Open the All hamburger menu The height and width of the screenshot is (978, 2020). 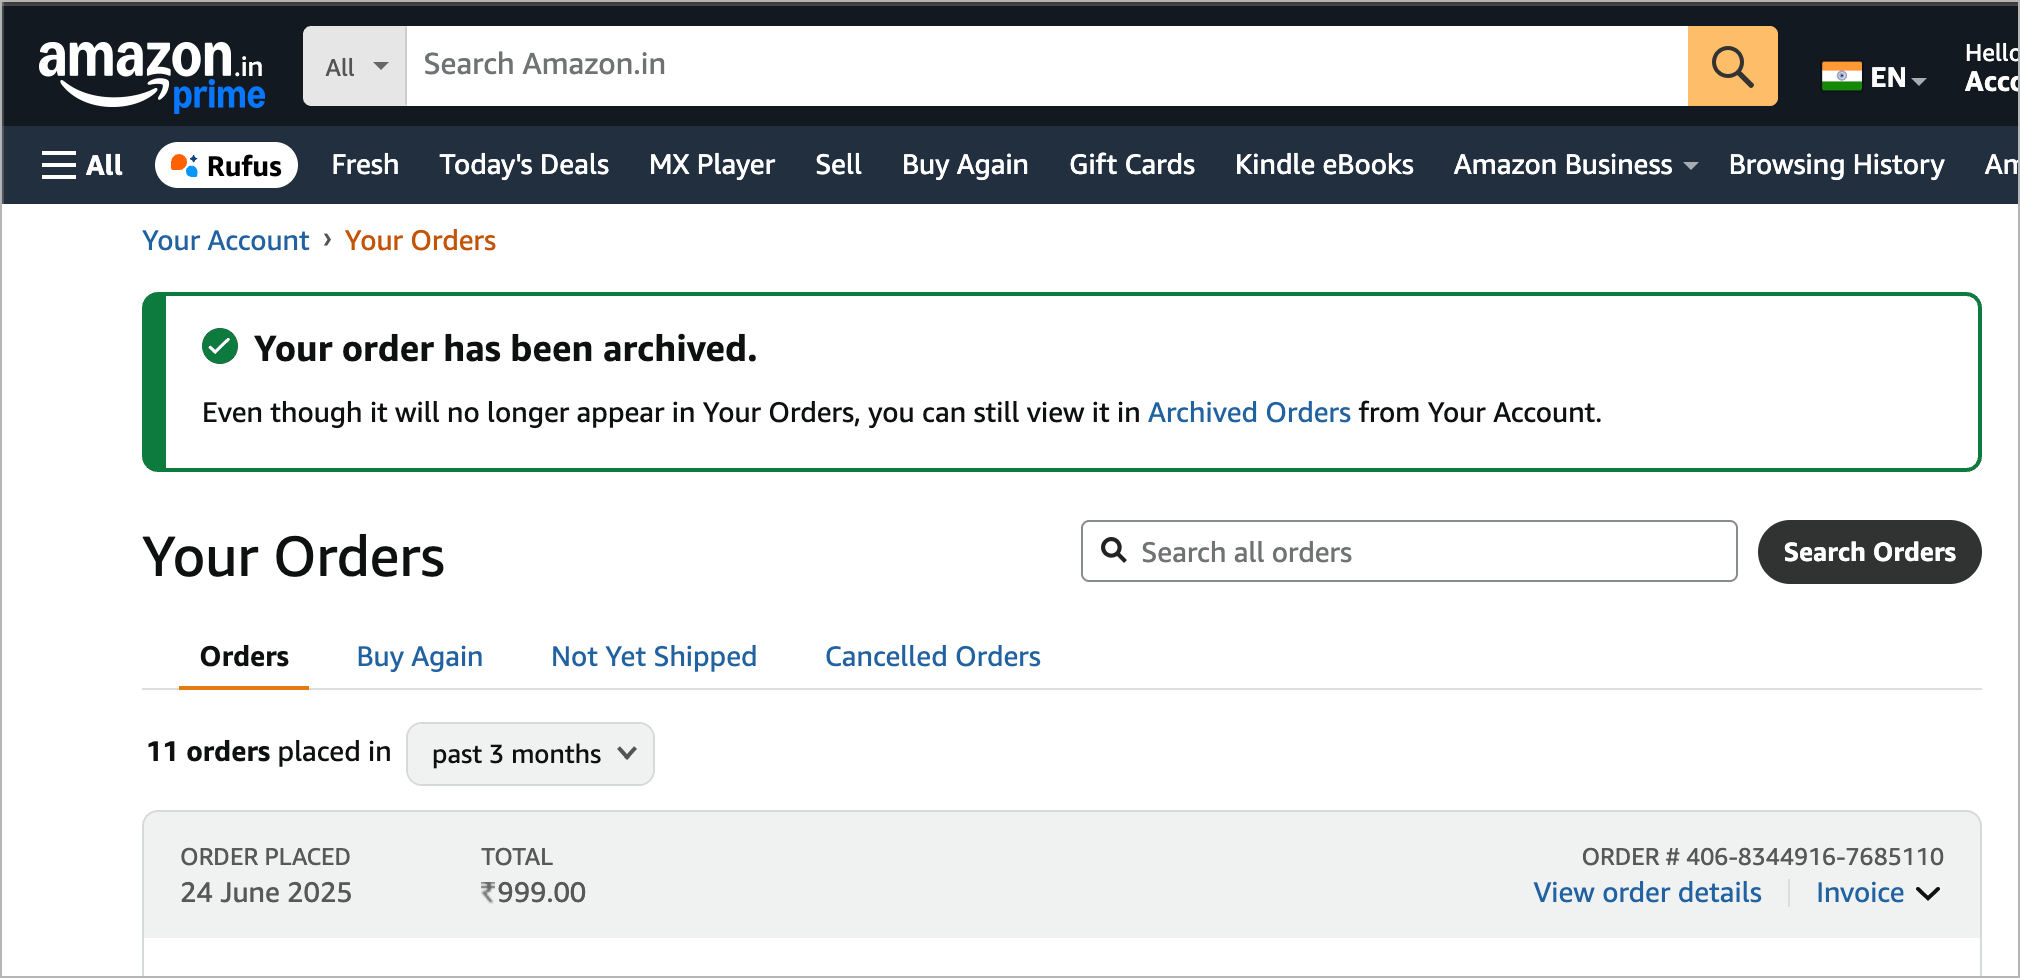pos(81,165)
